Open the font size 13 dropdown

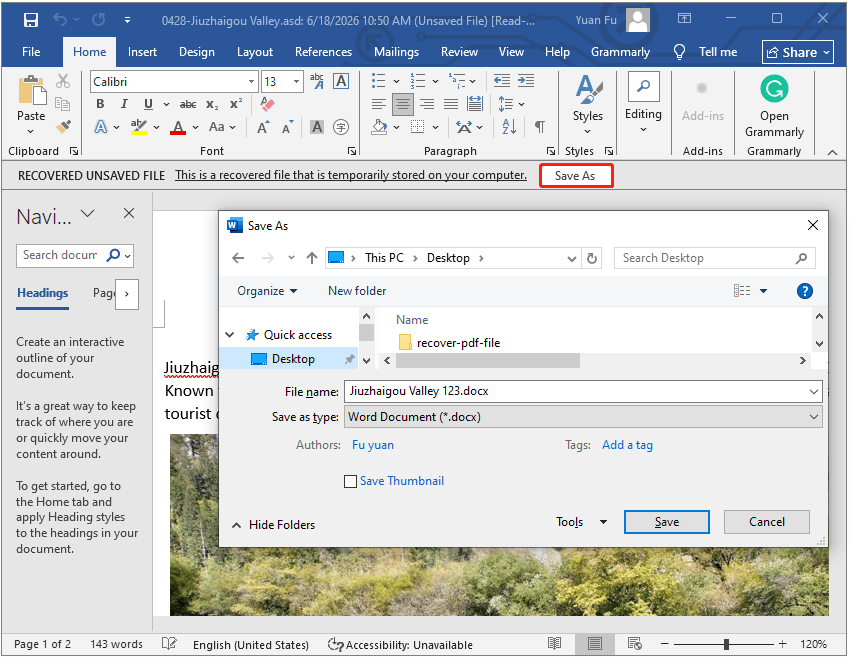[297, 82]
